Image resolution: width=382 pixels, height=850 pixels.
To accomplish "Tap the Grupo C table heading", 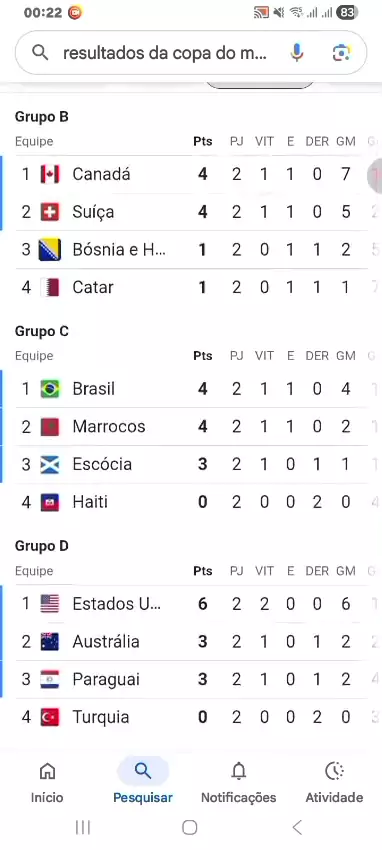I will point(42,331).
